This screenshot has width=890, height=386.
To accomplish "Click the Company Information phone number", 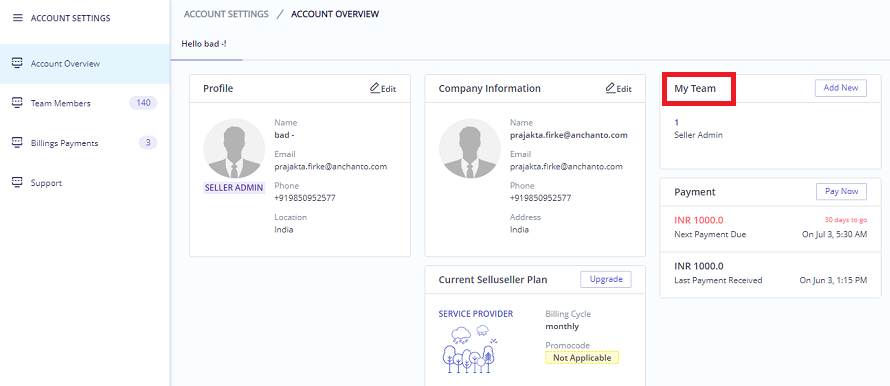I will (x=540, y=198).
